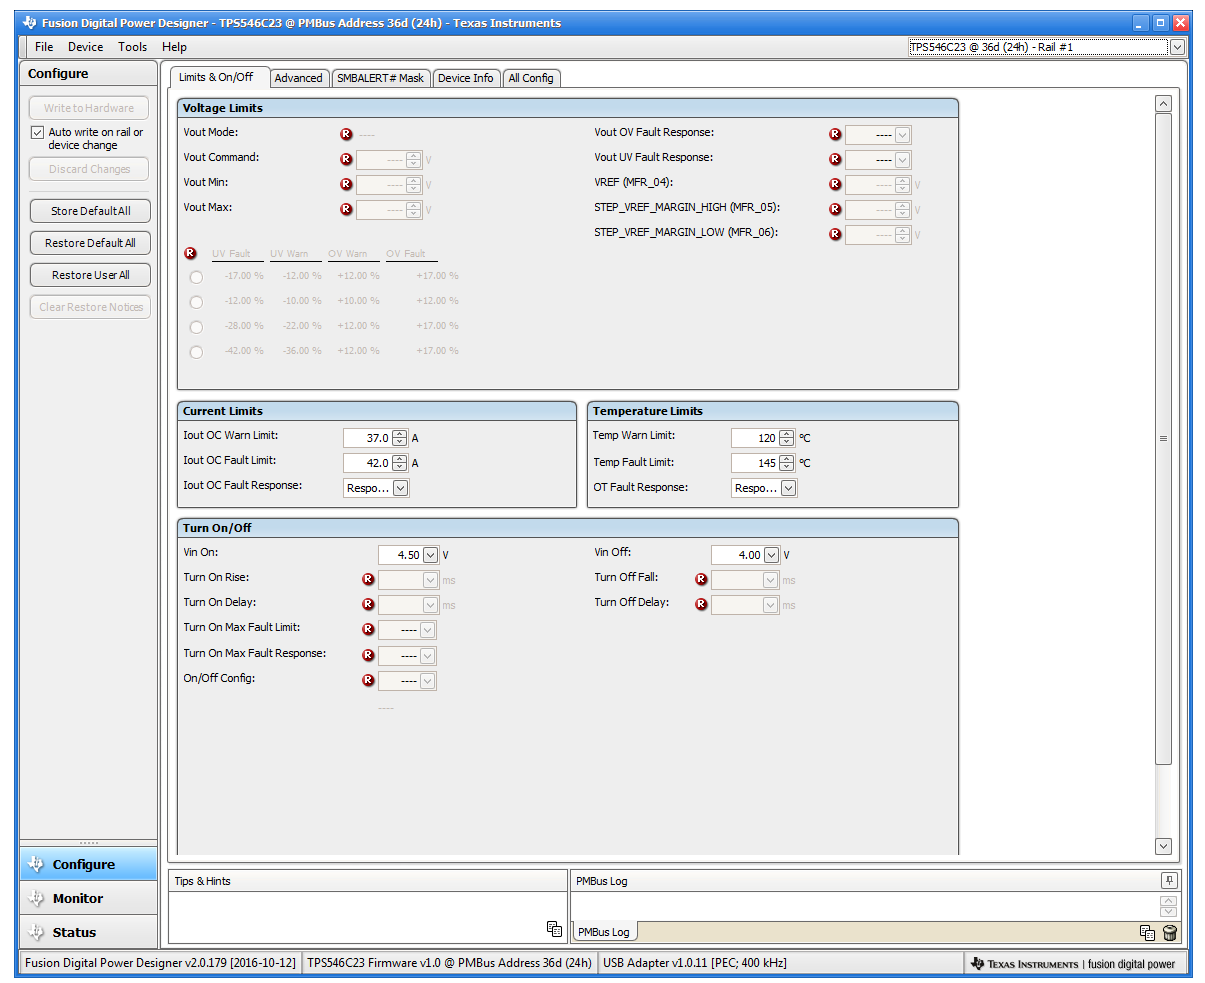Click the main panel vertical scrollbar
Image resolution: width=1205 pixels, height=983 pixels.
(1162, 438)
